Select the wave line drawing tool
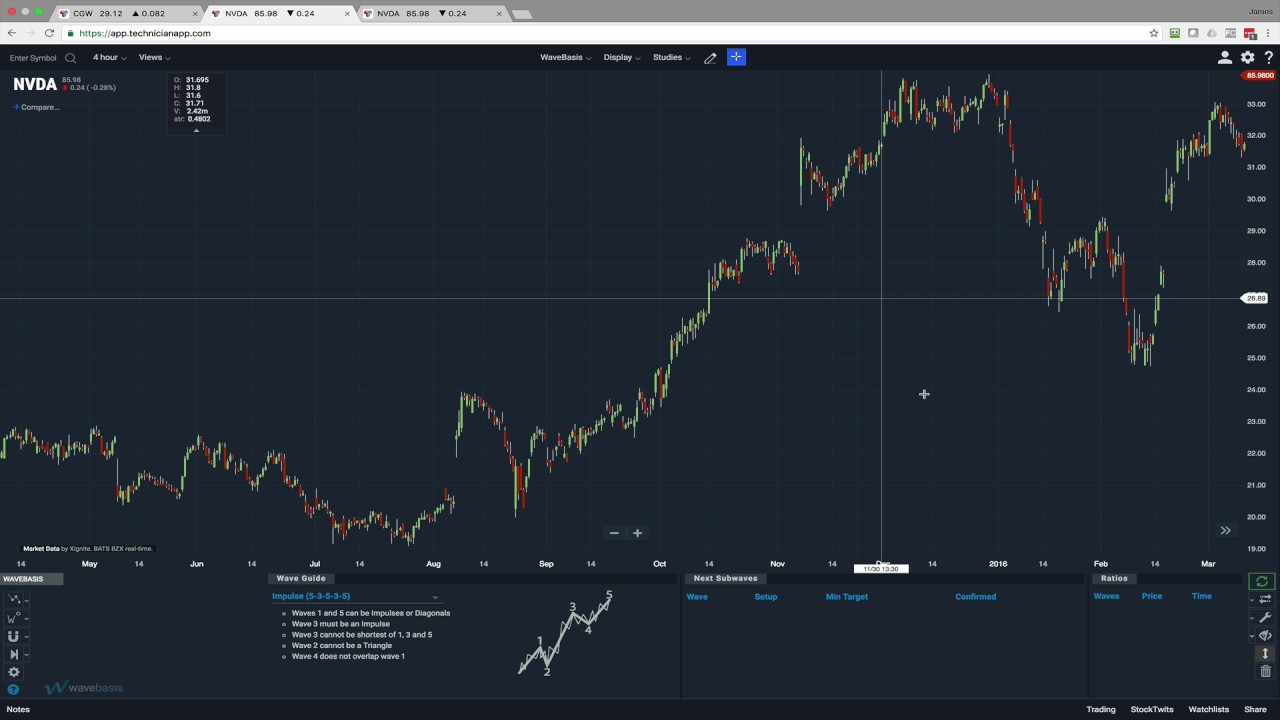The image size is (1280, 720). tap(14, 599)
